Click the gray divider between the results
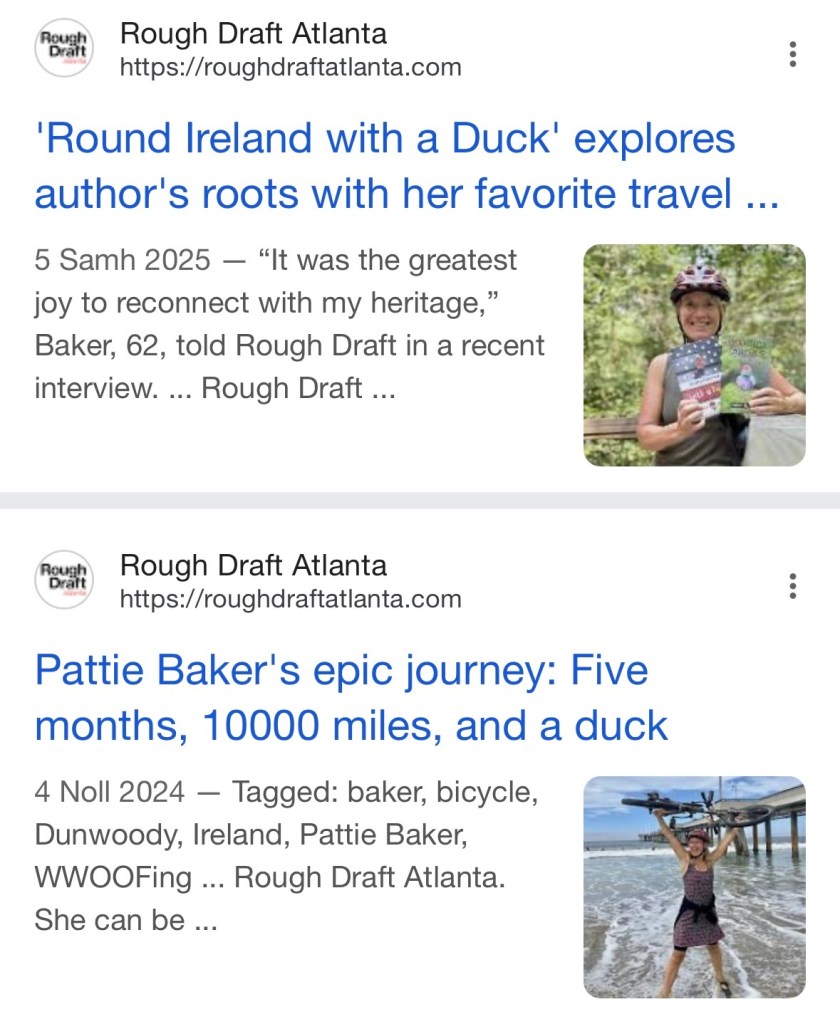Screen dimensions: 840x1024 click(420, 500)
